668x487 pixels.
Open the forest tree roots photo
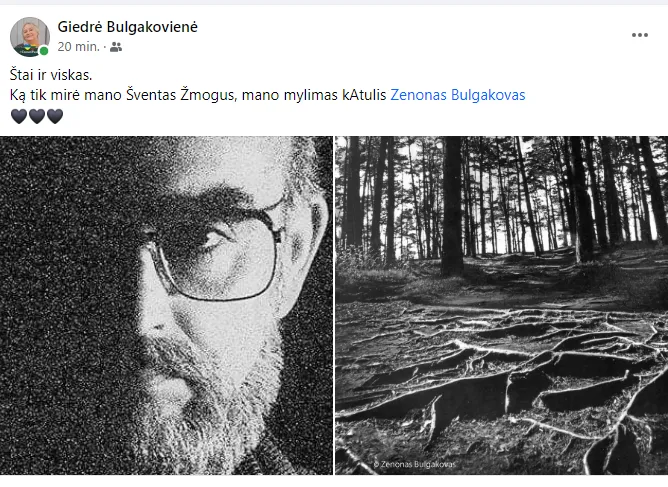pos(501,305)
